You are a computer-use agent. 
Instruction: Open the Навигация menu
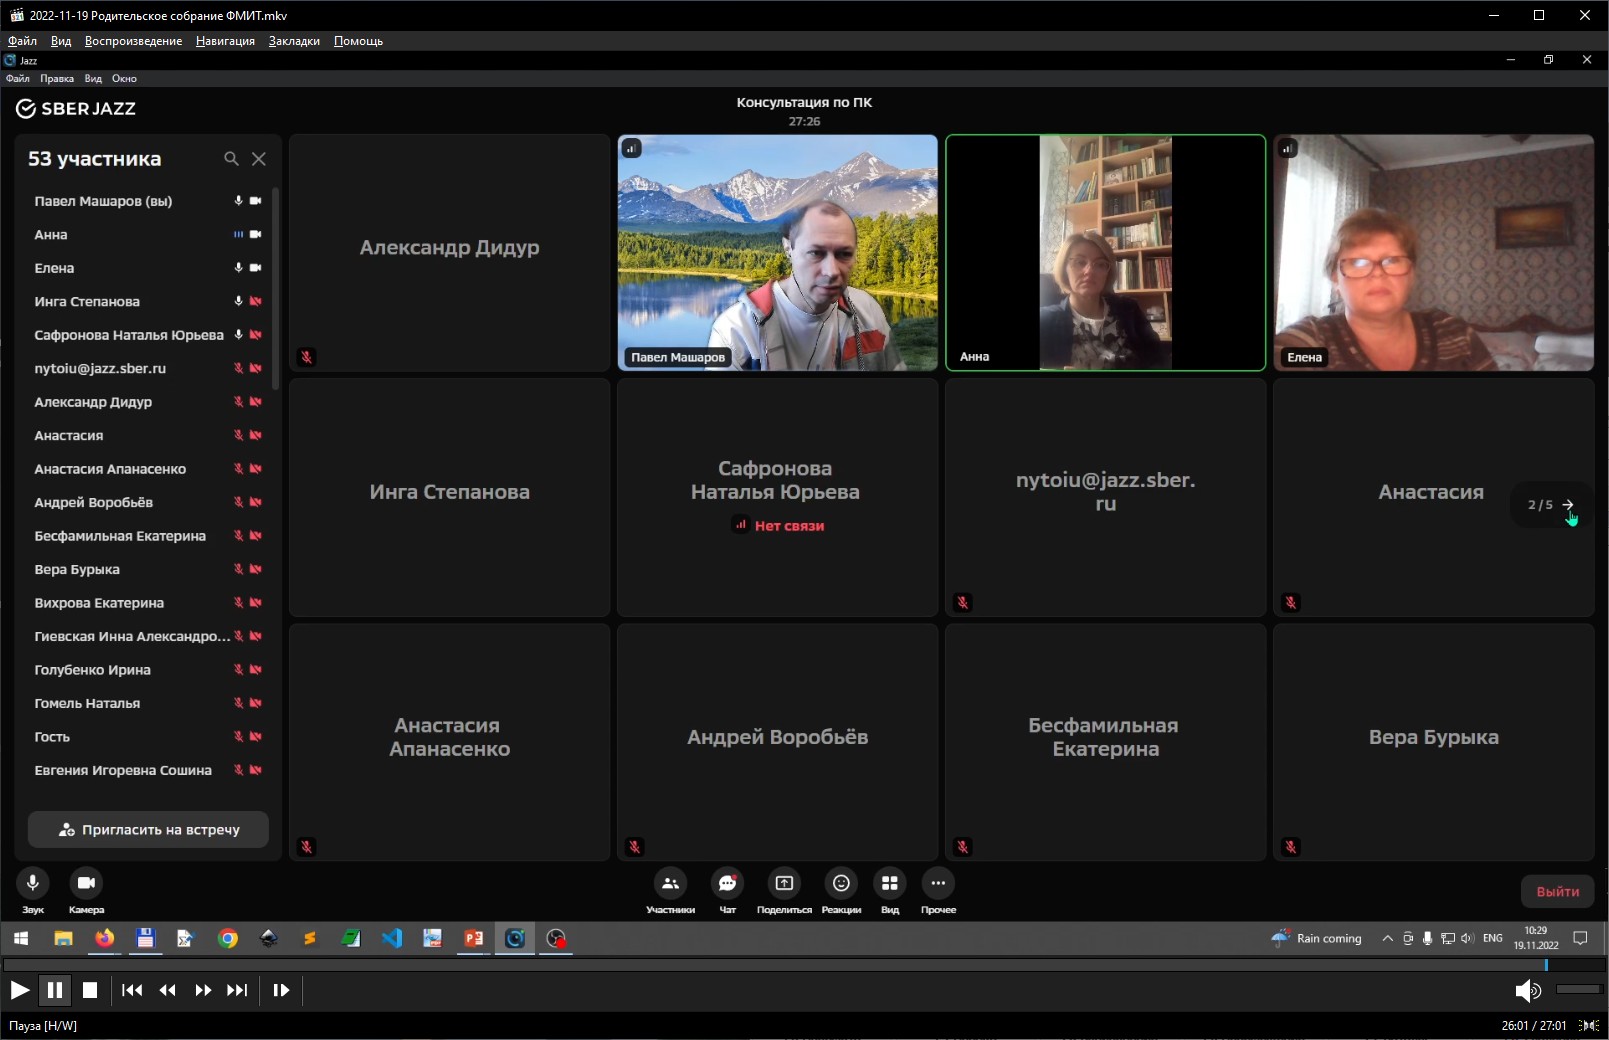point(225,41)
